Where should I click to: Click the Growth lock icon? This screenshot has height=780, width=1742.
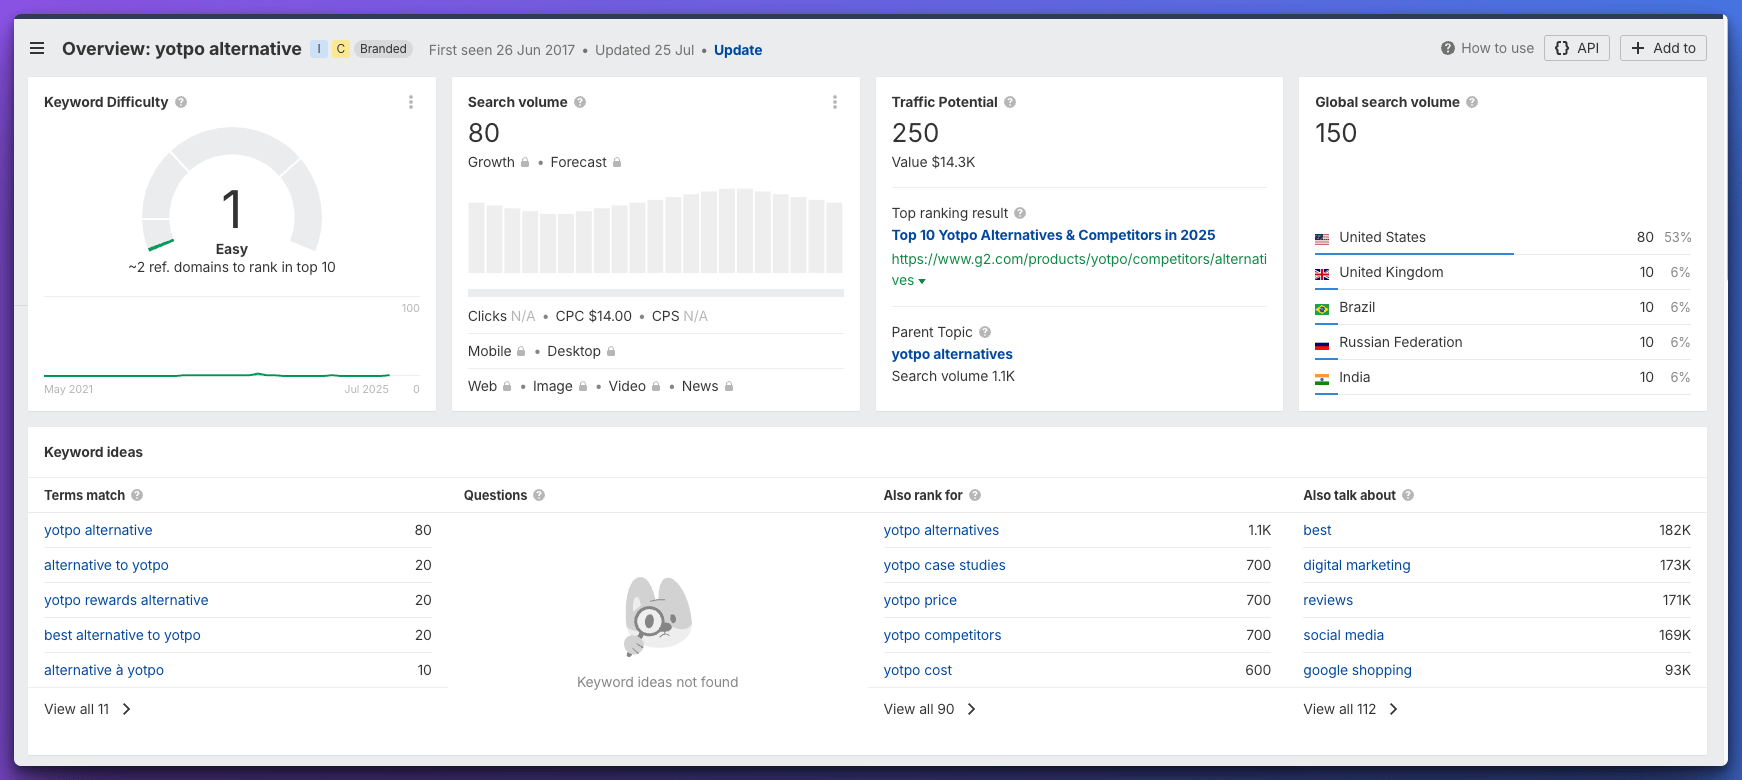tap(525, 162)
